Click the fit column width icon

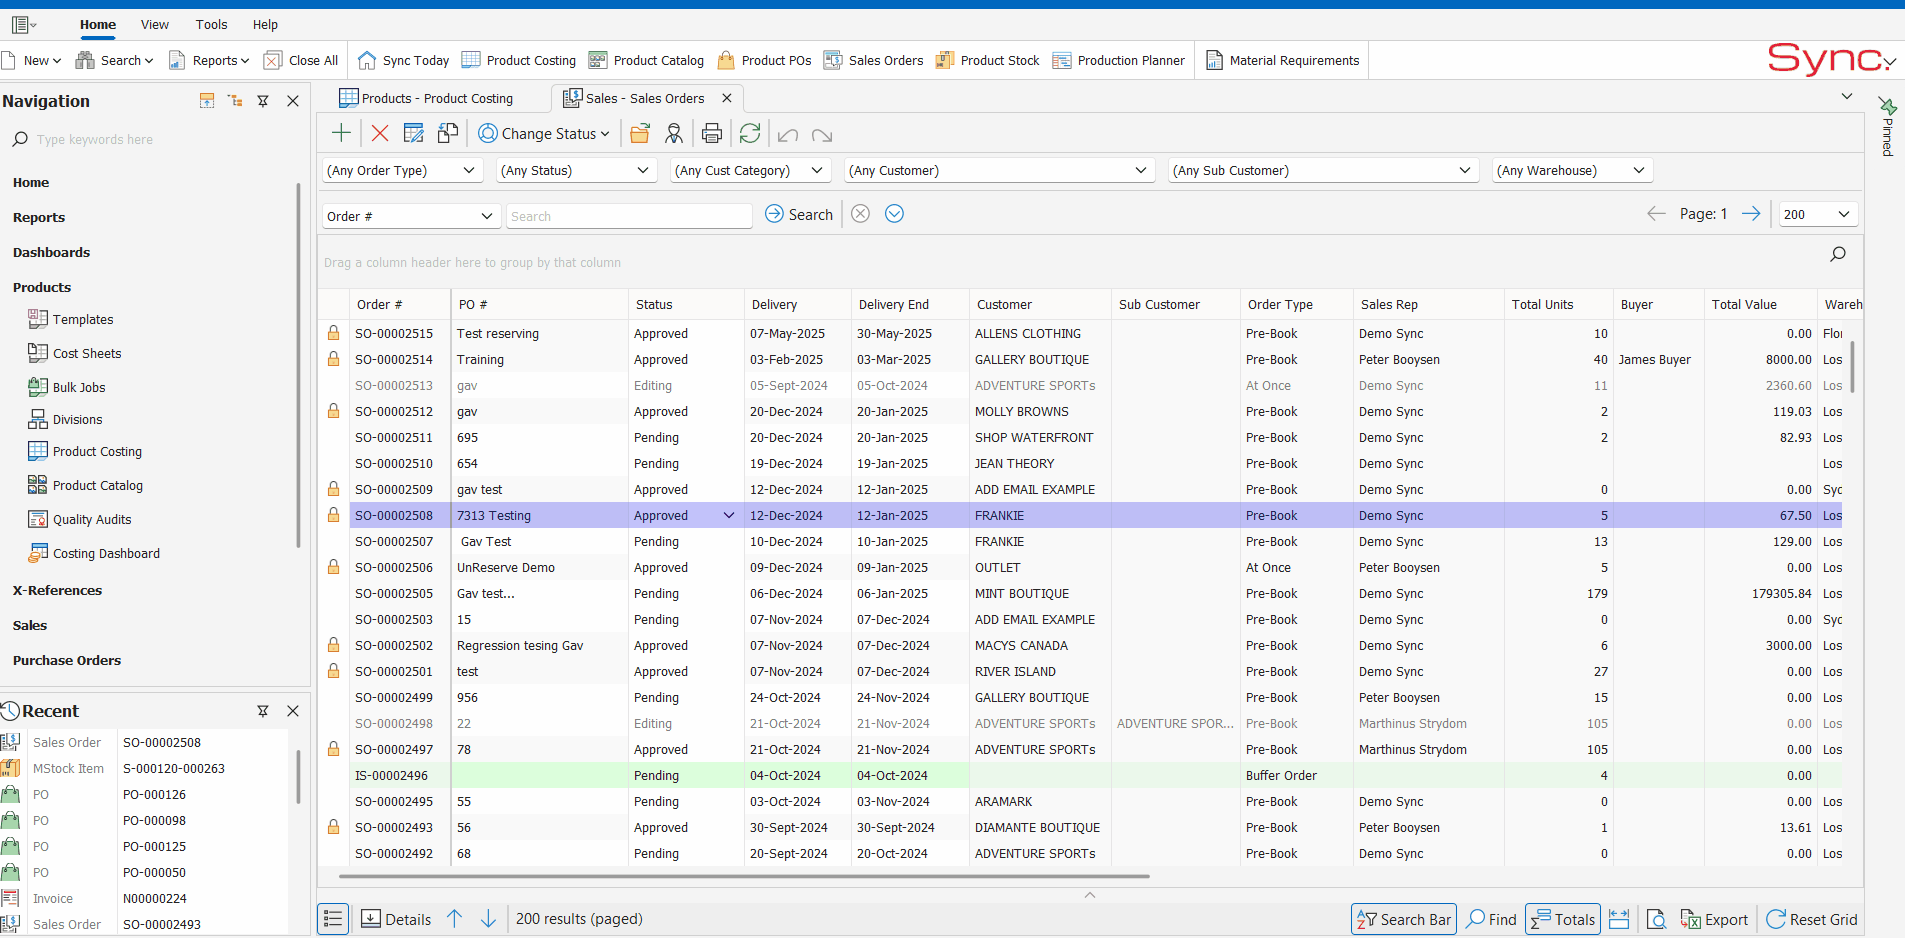[1620, 919]
